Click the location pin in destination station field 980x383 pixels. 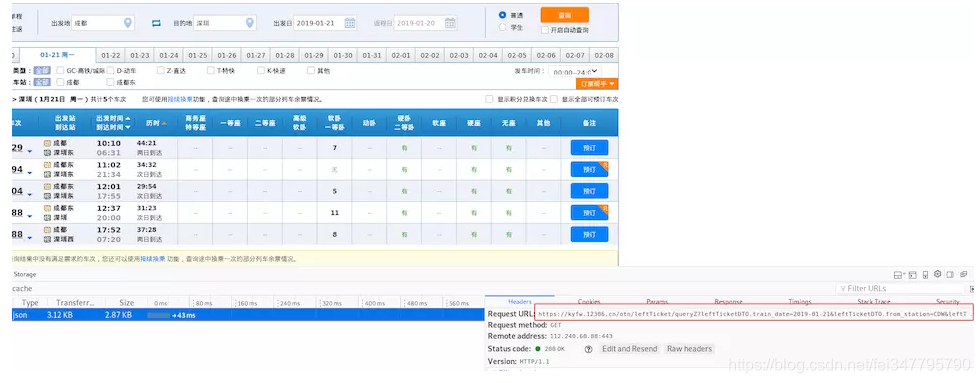pos(249,22)
